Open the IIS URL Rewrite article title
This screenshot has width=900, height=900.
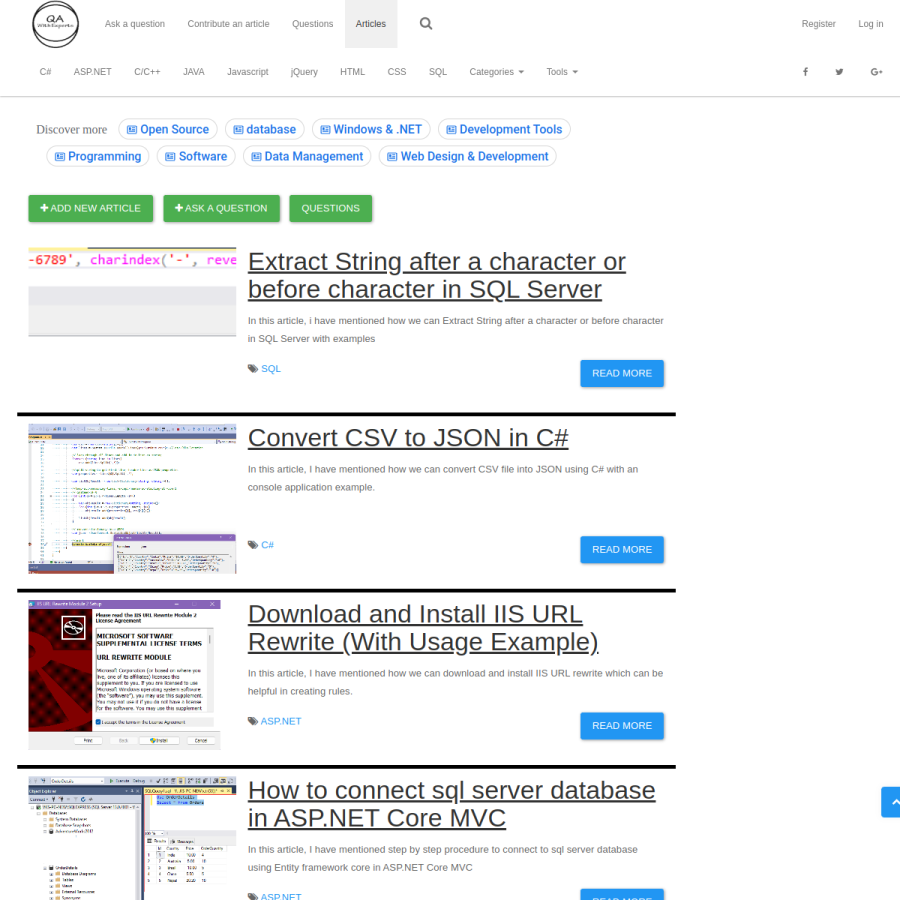423,628
